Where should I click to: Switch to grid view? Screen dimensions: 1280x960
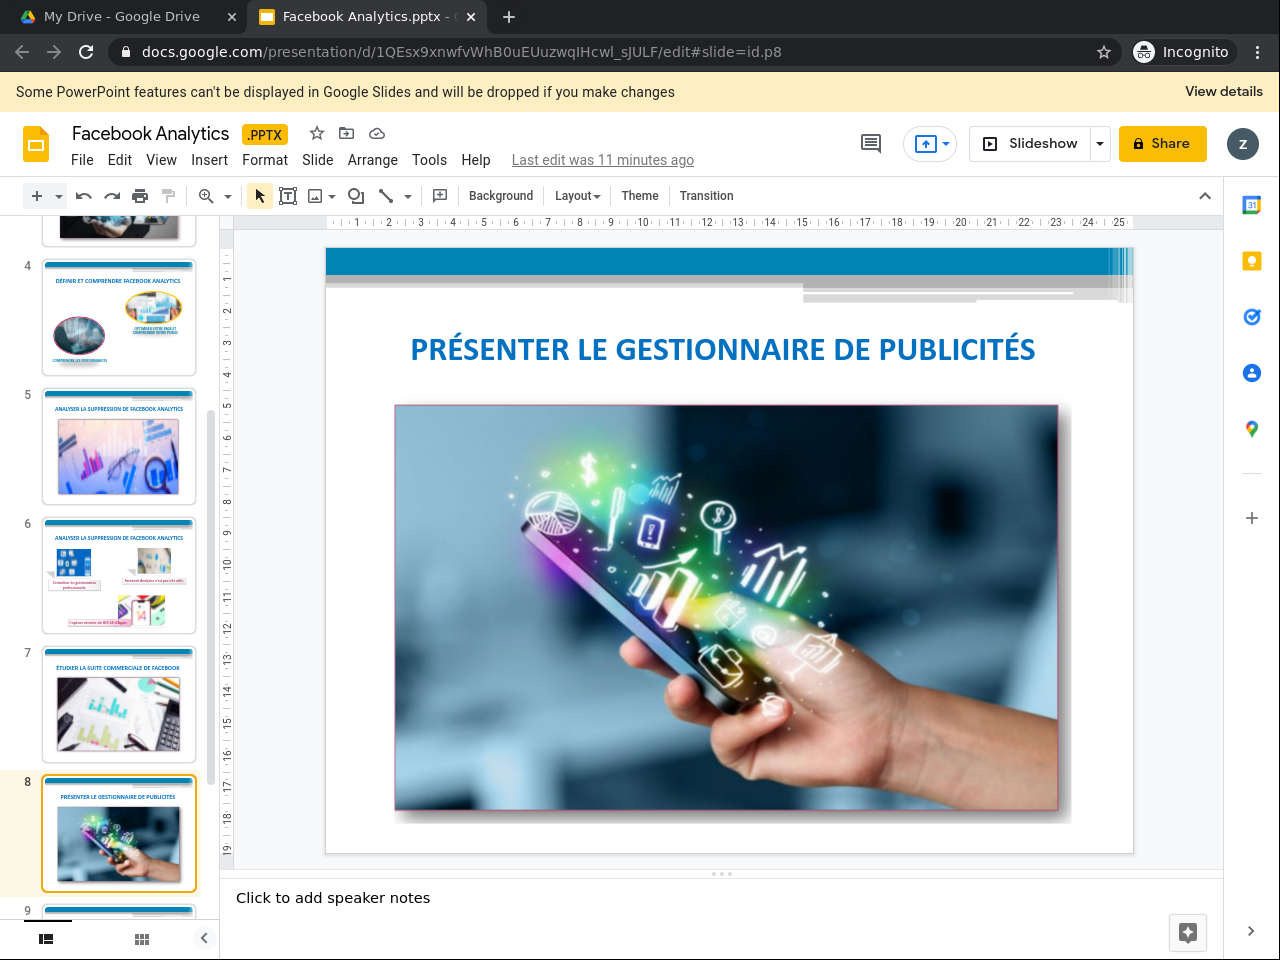tap(142, 939)
